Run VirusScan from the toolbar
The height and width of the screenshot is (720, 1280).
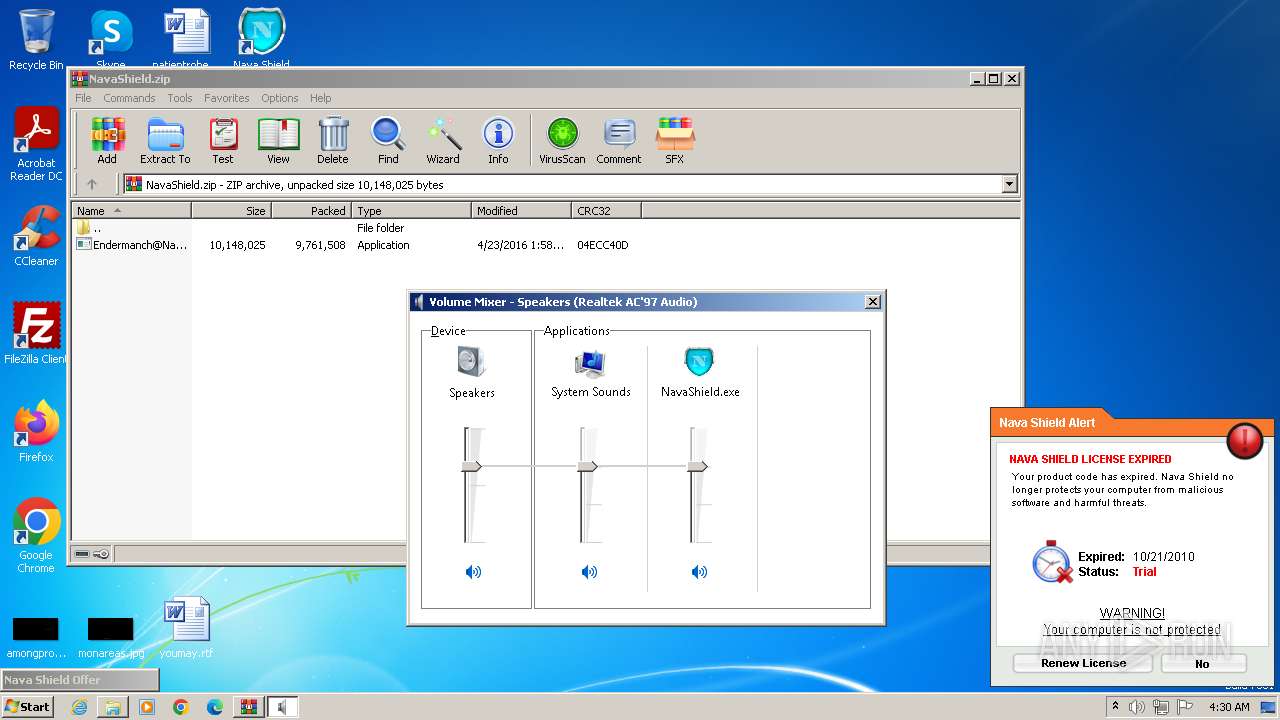562,140
